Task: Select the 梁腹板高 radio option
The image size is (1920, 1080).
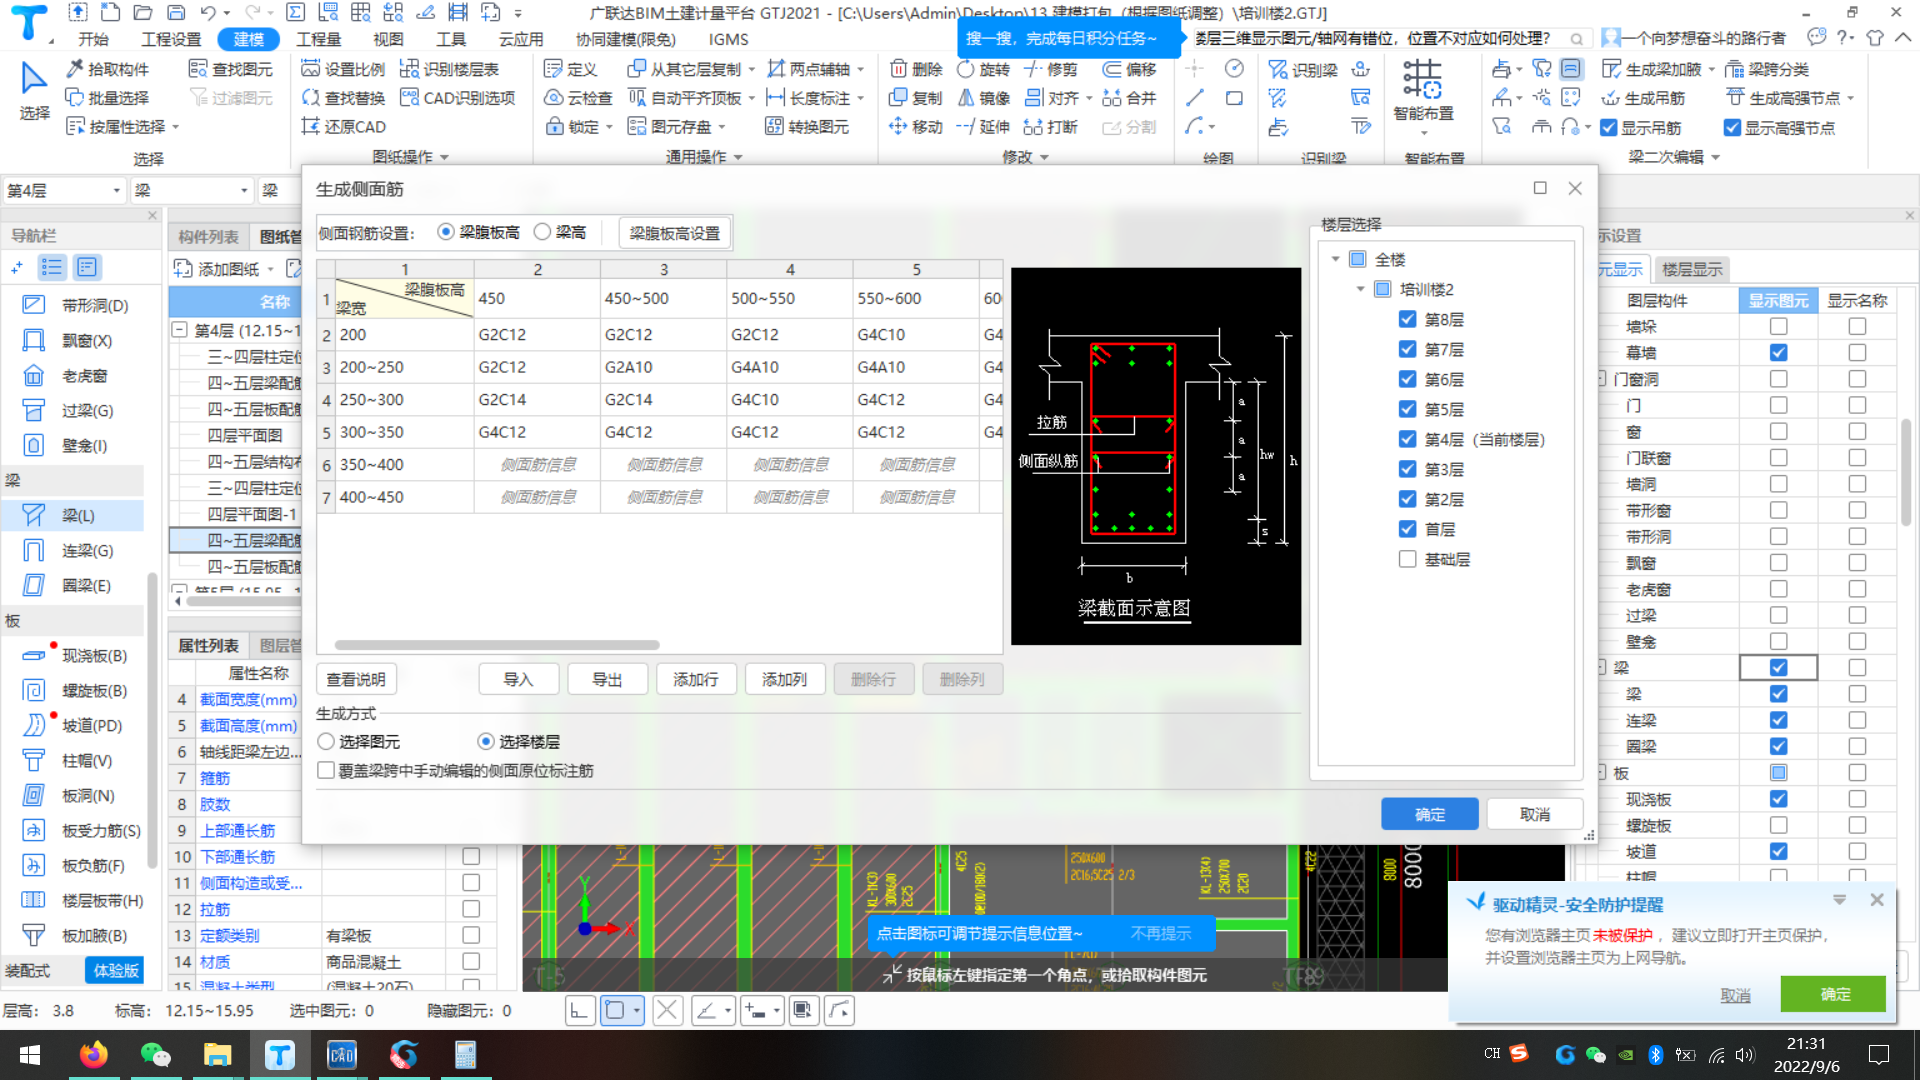Action: tap(446, 232)
